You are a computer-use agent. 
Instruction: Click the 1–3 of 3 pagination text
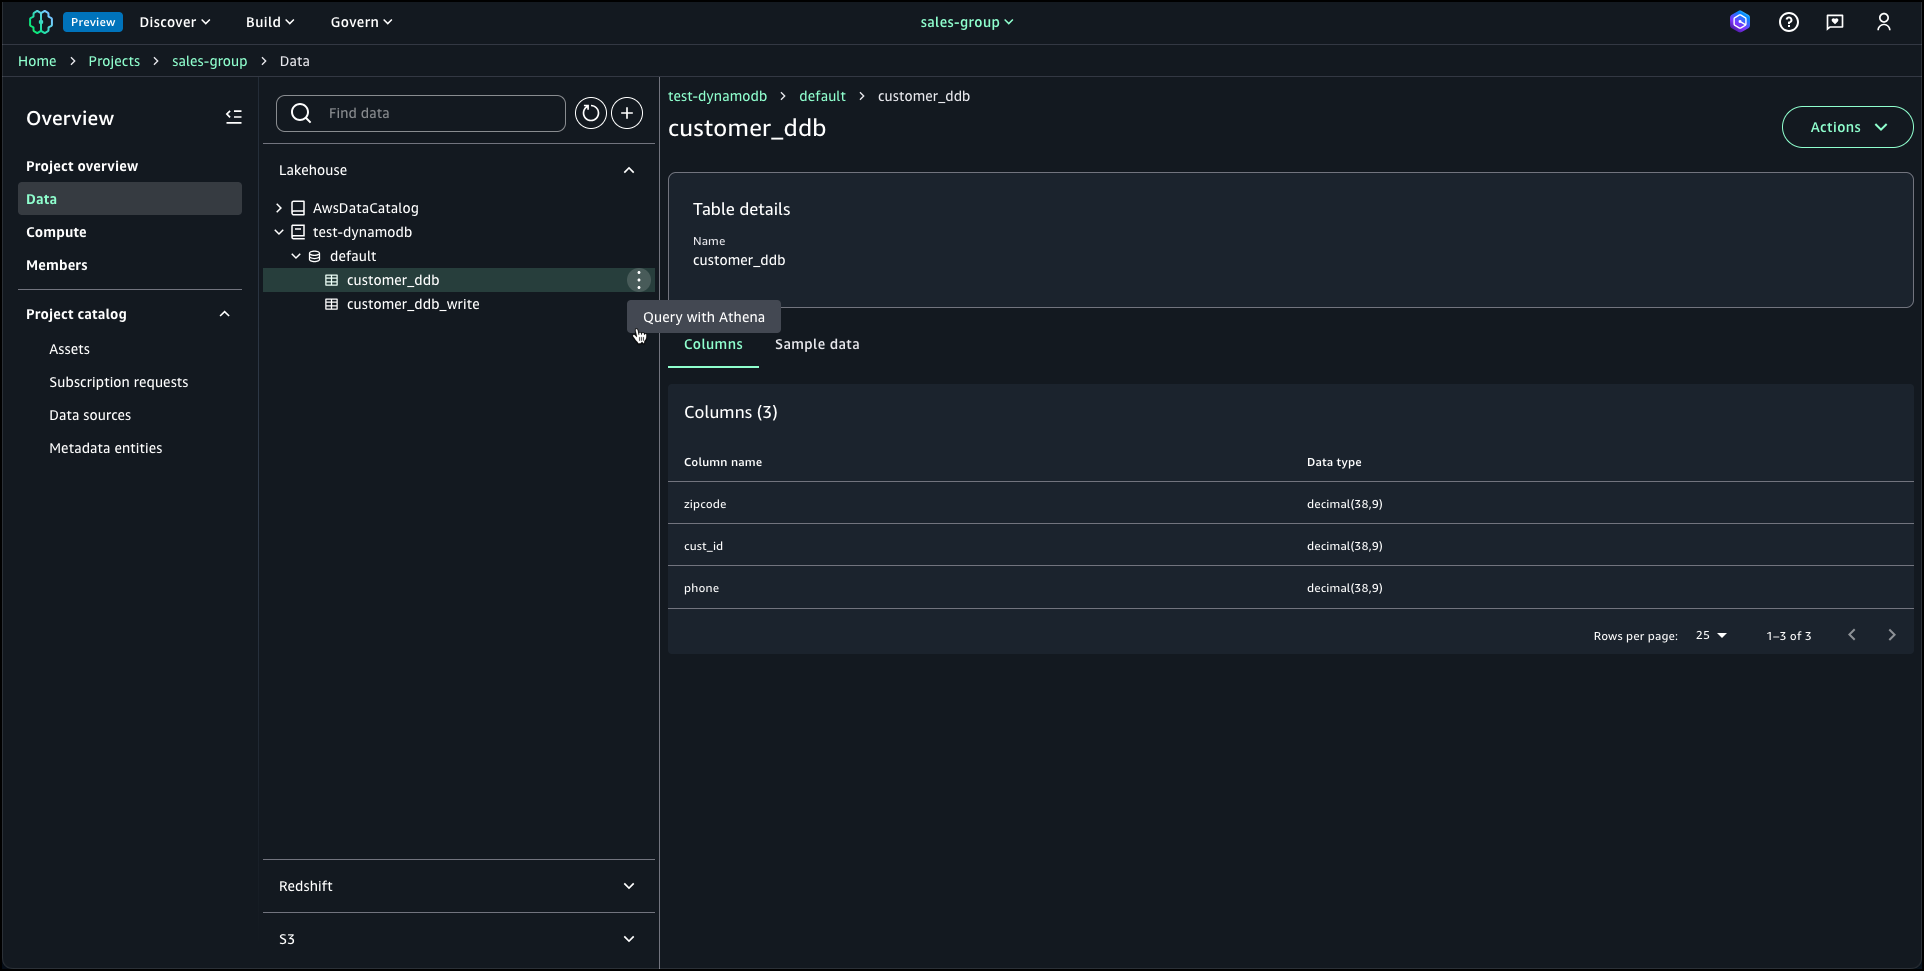point(1789,636)
